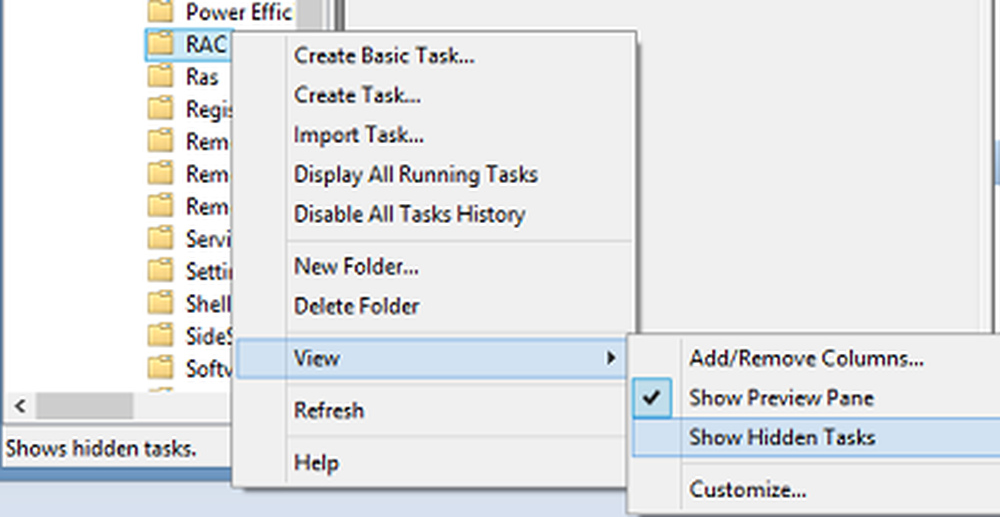Screen dimensions: 1000x517
Task: Choose Create Basic Task from menu
Action: [x=384, y=55]
